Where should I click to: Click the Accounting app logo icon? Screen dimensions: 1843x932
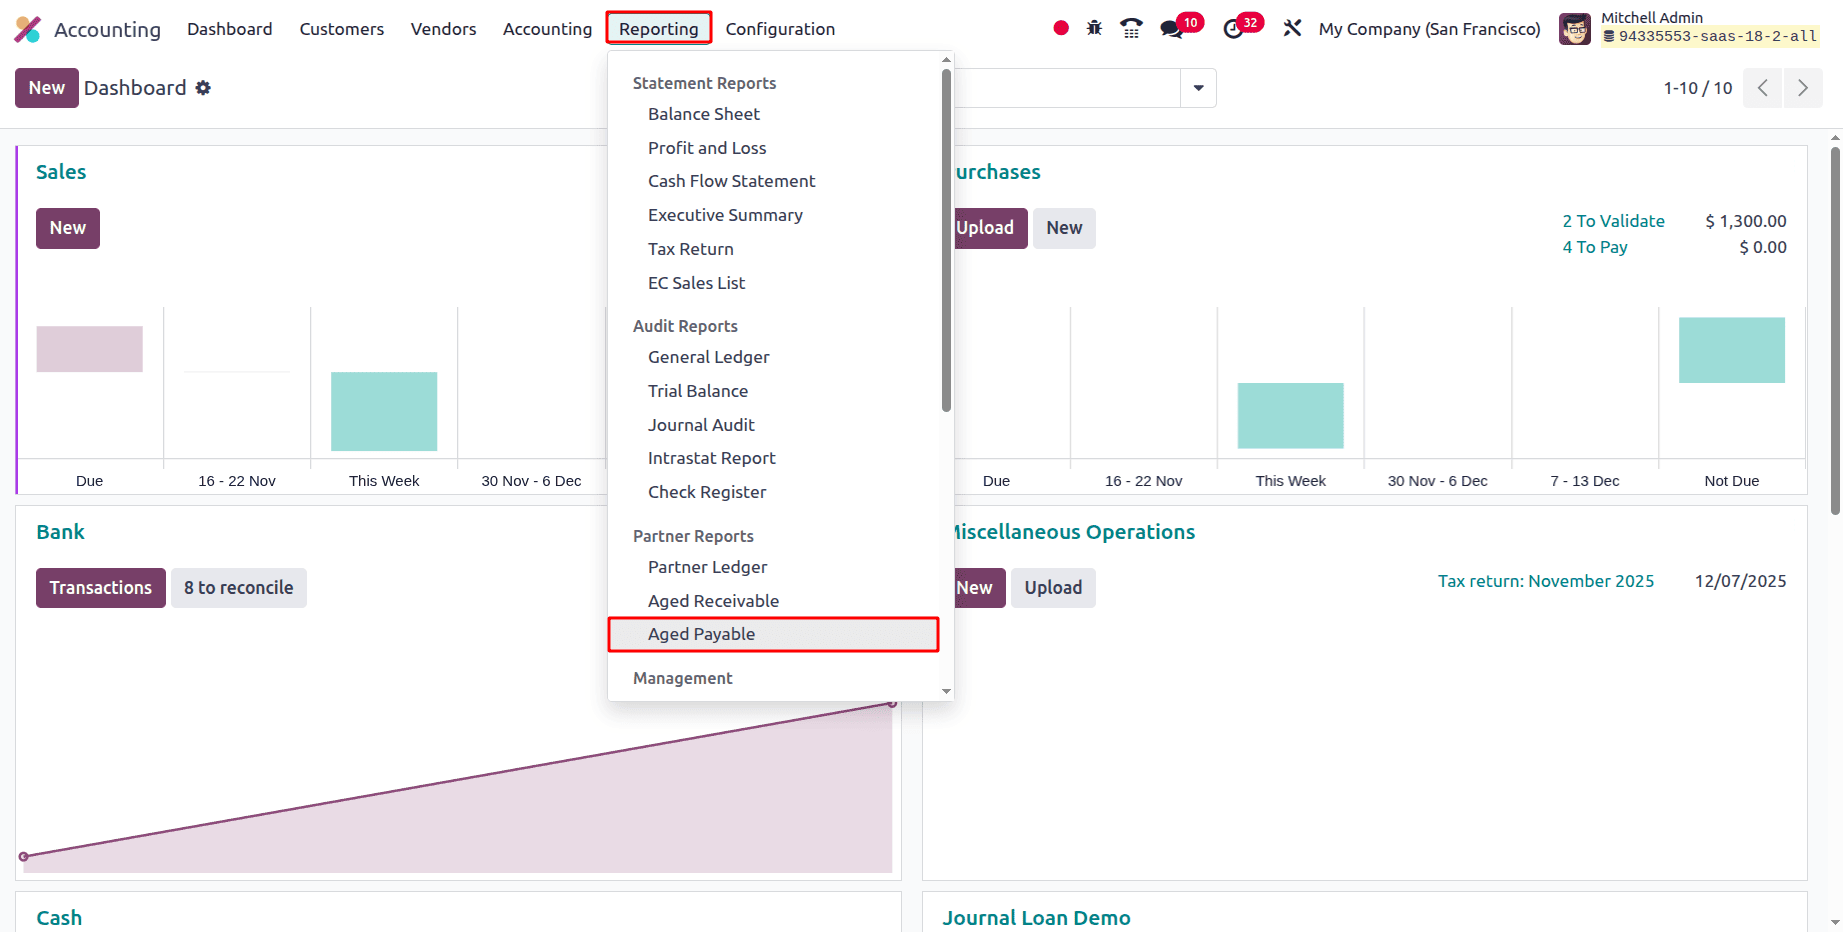(x=28, y=29)
